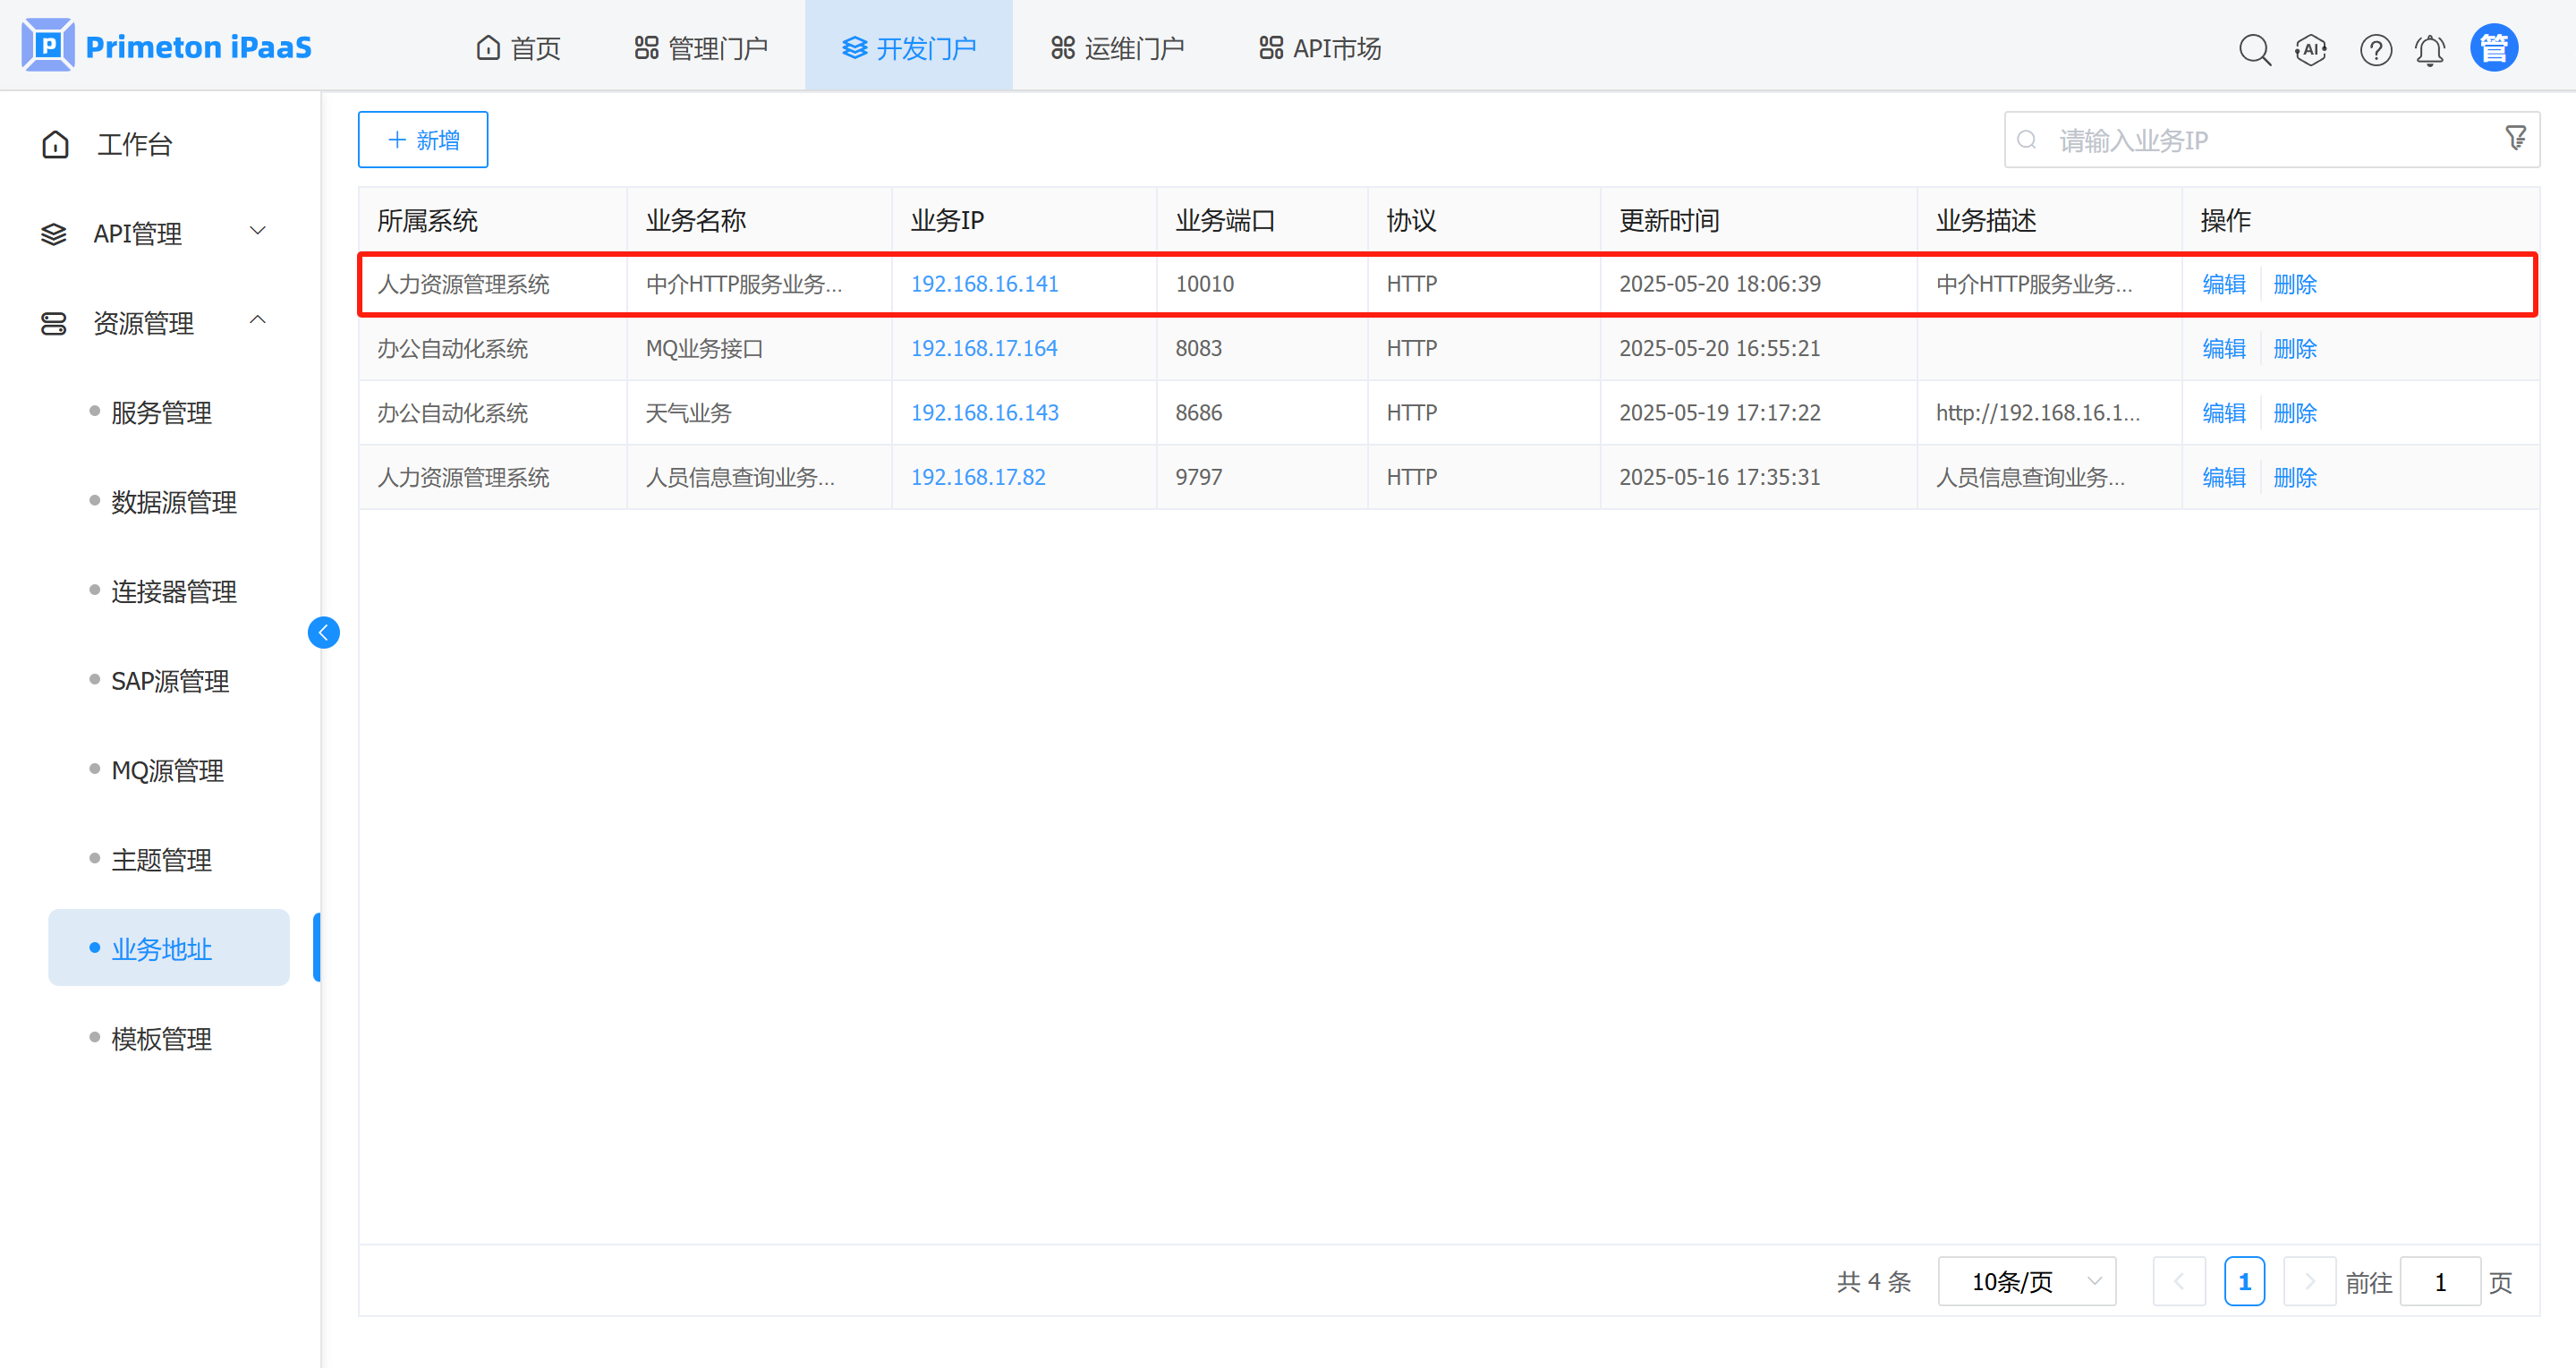This screenshot has width=2576, height=1368.
Task: Open the 10条/页 page size dropdown
Action: pyautogui.click(x=2027, y=1281)
